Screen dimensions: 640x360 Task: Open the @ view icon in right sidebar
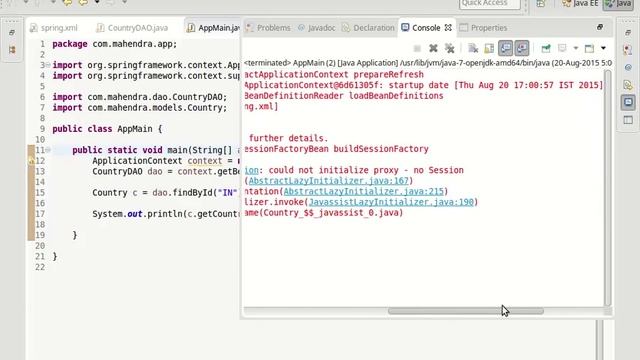pyautogui.click(x=628, y=67)
